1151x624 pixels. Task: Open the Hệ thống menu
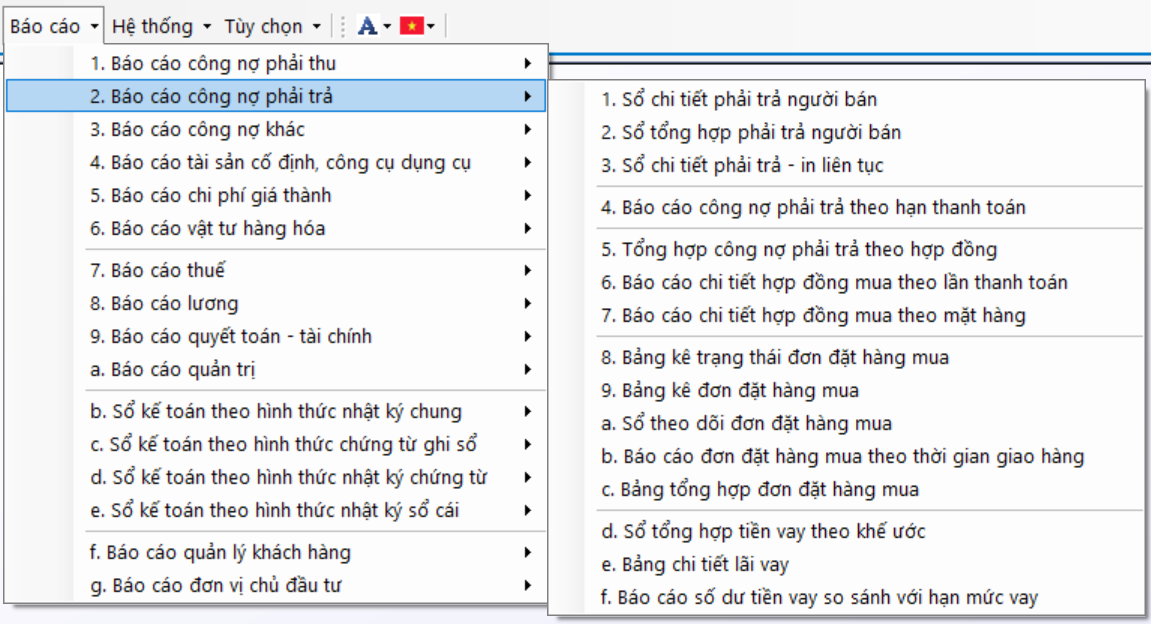point(160,26)
